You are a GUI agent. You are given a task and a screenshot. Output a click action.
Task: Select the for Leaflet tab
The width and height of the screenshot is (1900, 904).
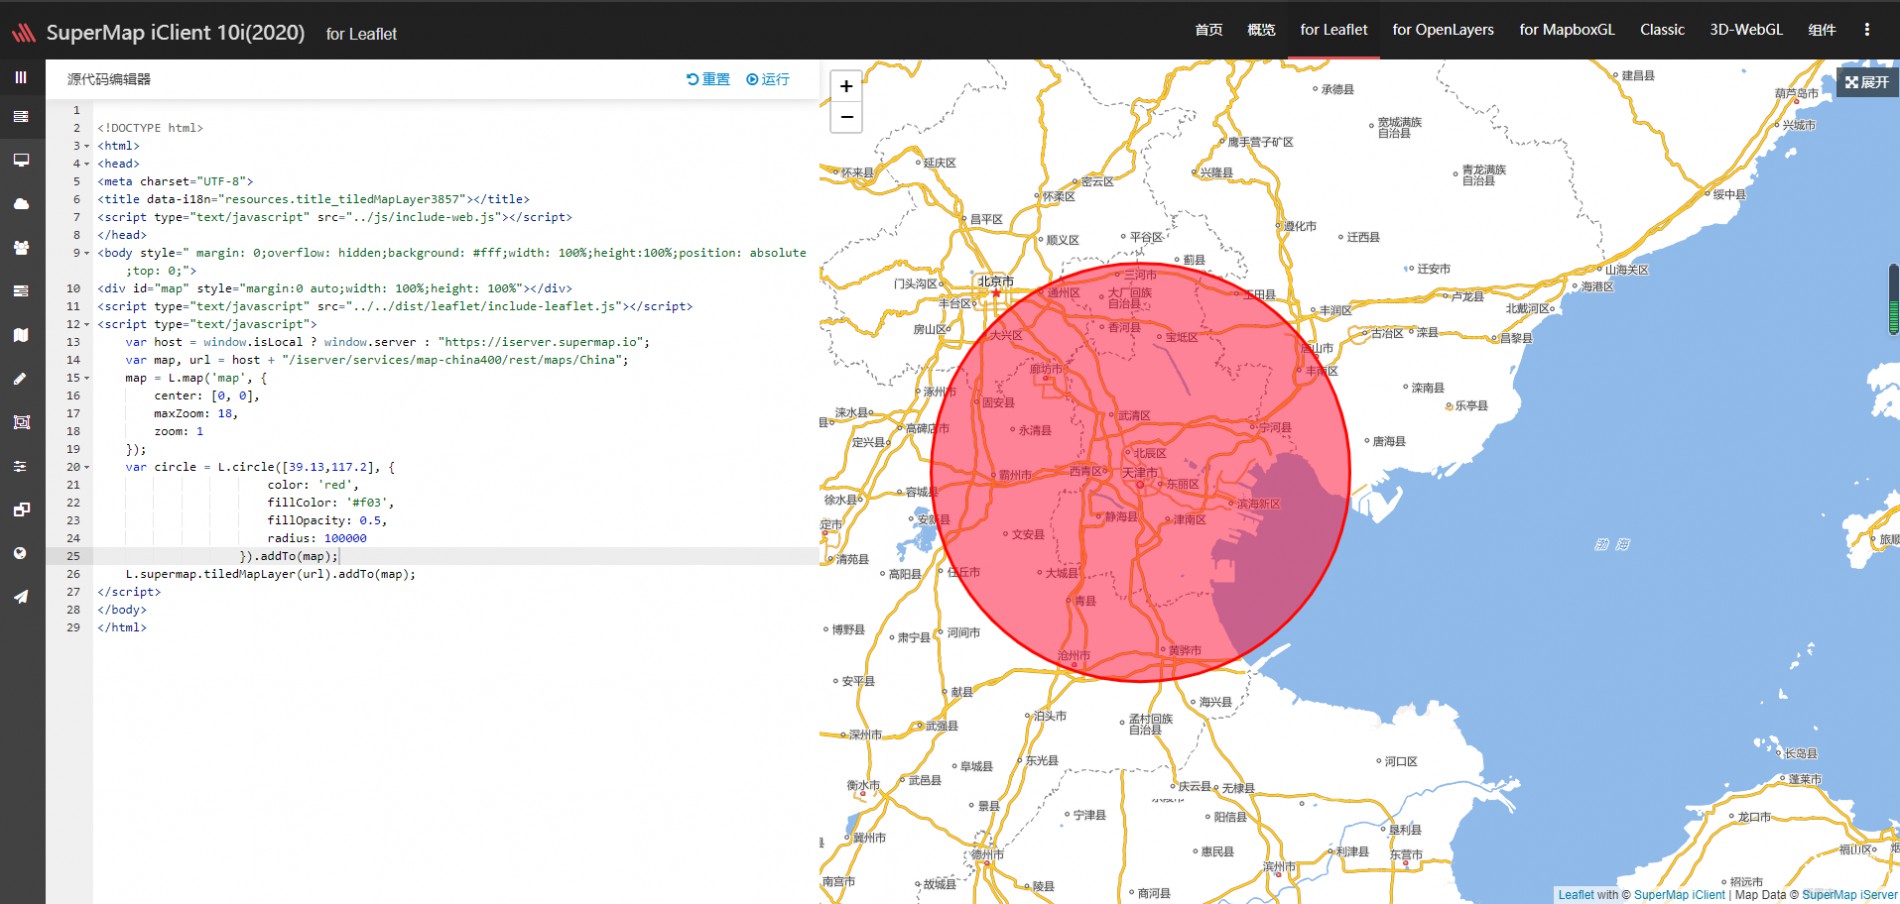(x=1333, y=30)
